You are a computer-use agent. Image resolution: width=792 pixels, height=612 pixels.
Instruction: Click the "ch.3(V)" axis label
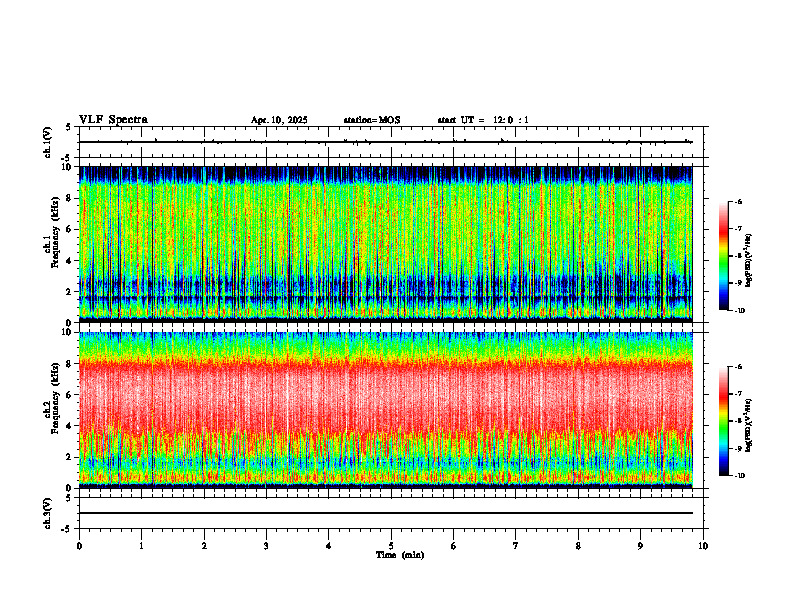pyautogui.click(x=47, y=513)
